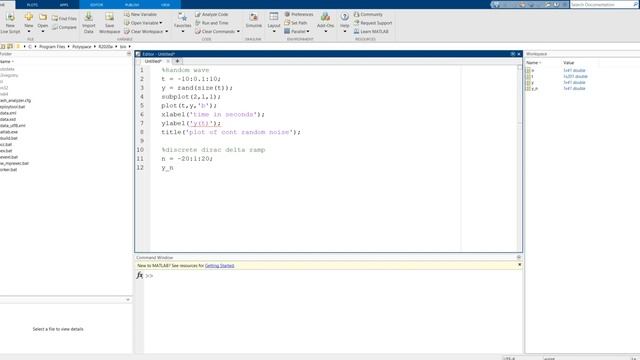Expand Clear Commands dropdown arrow

pos(238,31)
